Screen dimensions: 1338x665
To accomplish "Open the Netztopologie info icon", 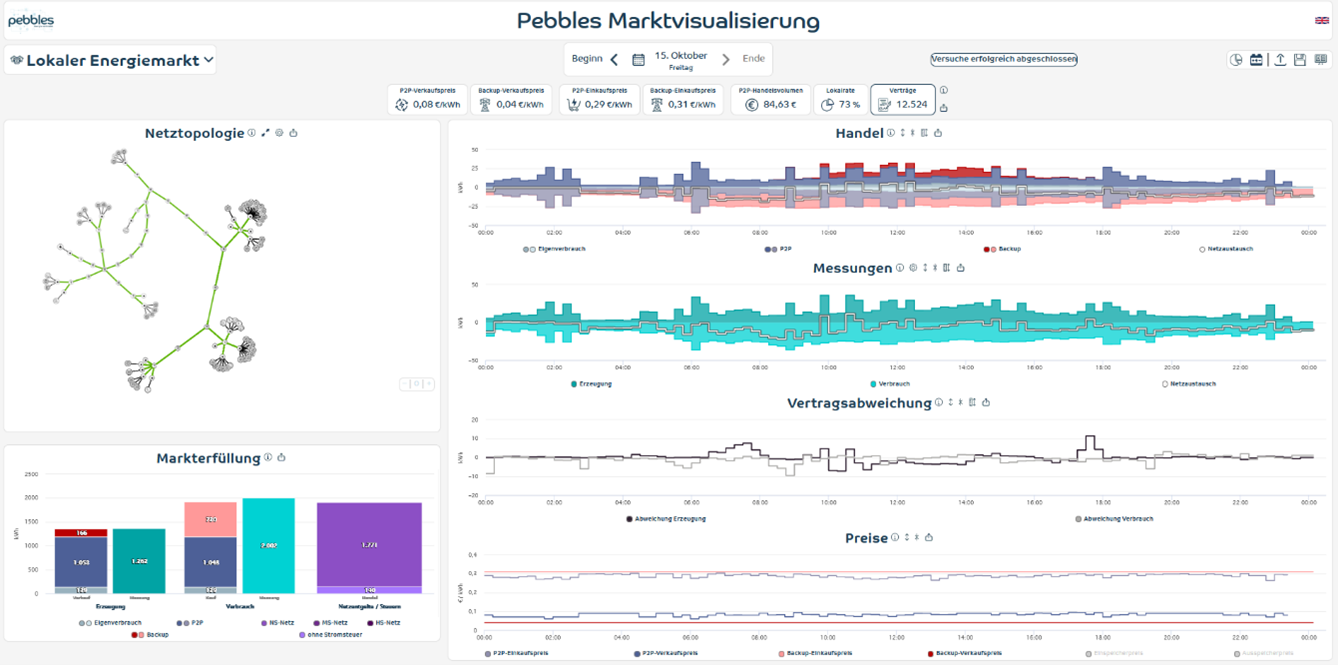I will (x=252, y=133).
